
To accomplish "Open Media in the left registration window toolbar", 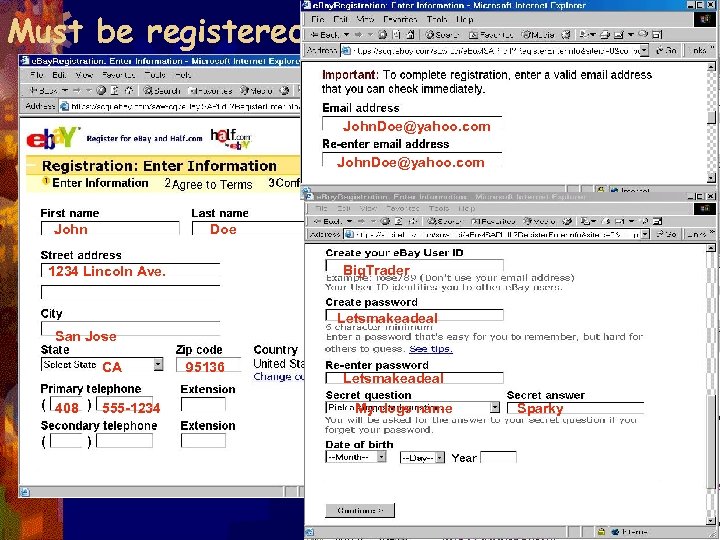I will (x=257, y=90).
